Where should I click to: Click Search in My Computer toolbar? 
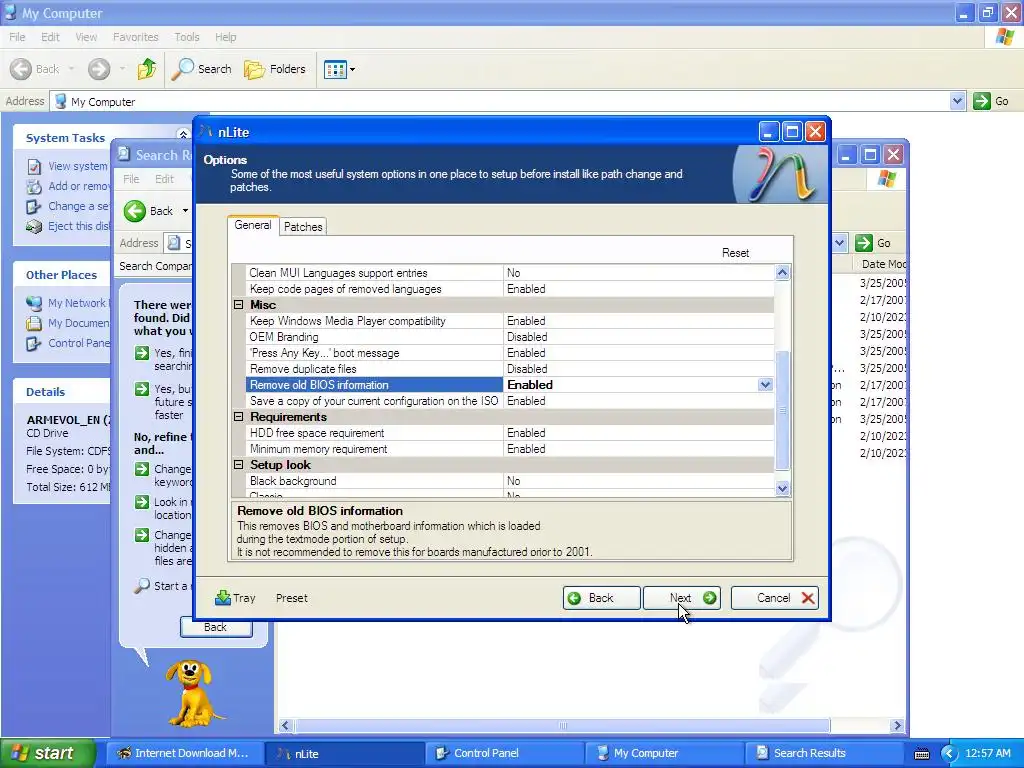201,69
